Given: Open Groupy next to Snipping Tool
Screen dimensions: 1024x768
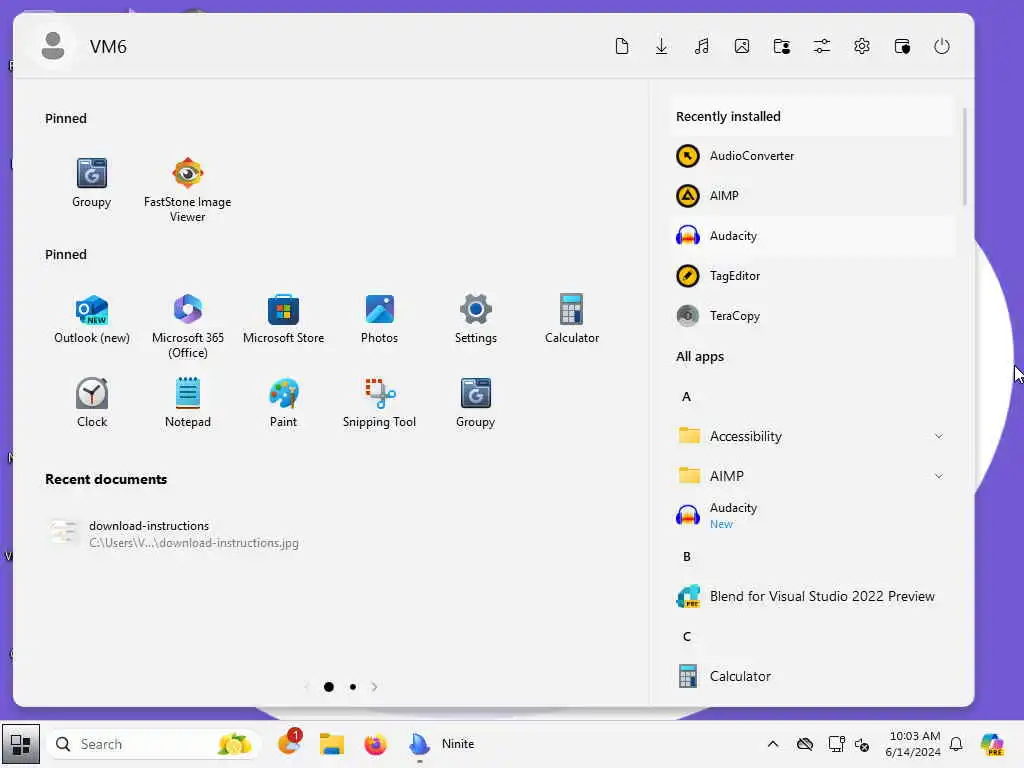Looking at the screenshot, I should click(x=475, y=402).
